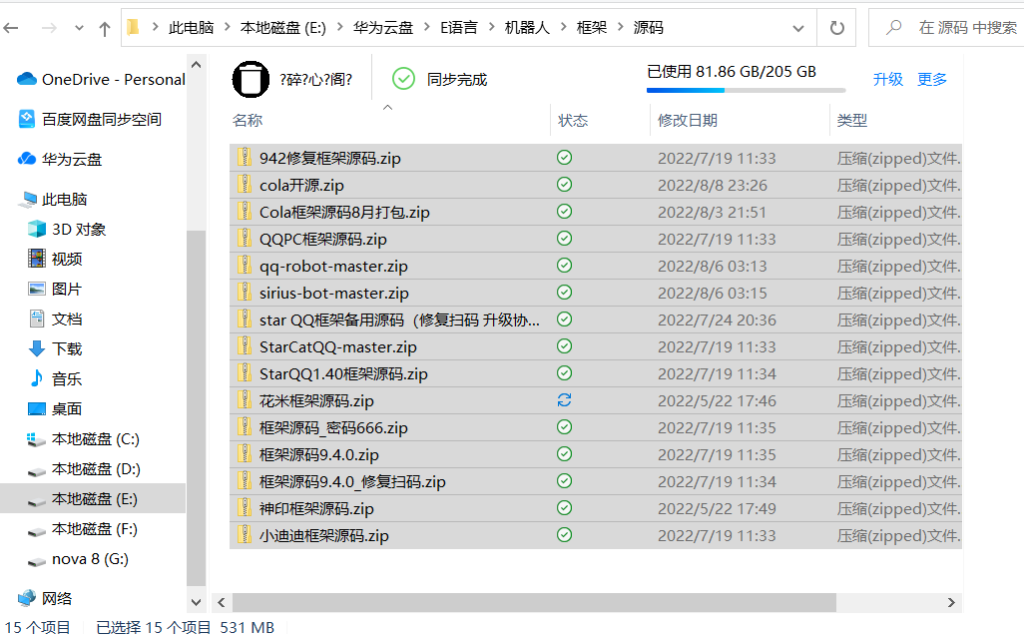1024x640 pixels.
Task: Click the refresh button in address bar
Action: 836,27
